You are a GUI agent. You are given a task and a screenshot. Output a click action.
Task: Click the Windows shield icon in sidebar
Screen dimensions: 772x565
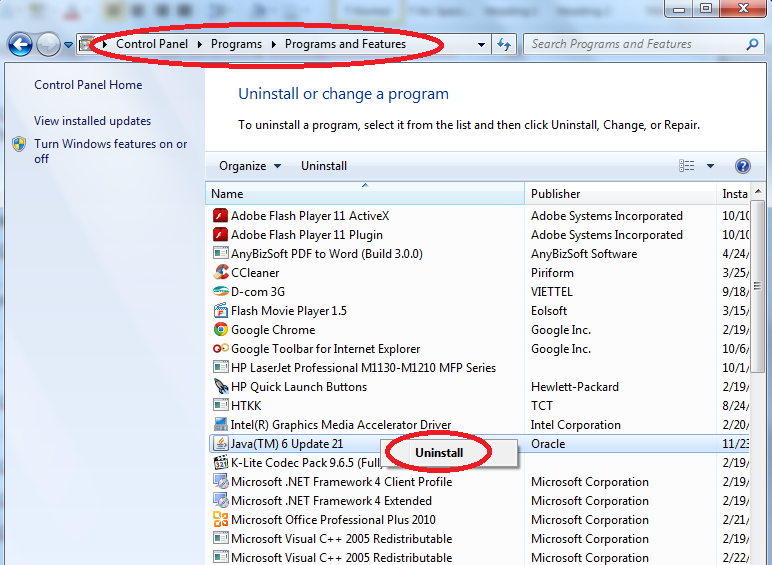click(x=19, y=144)
